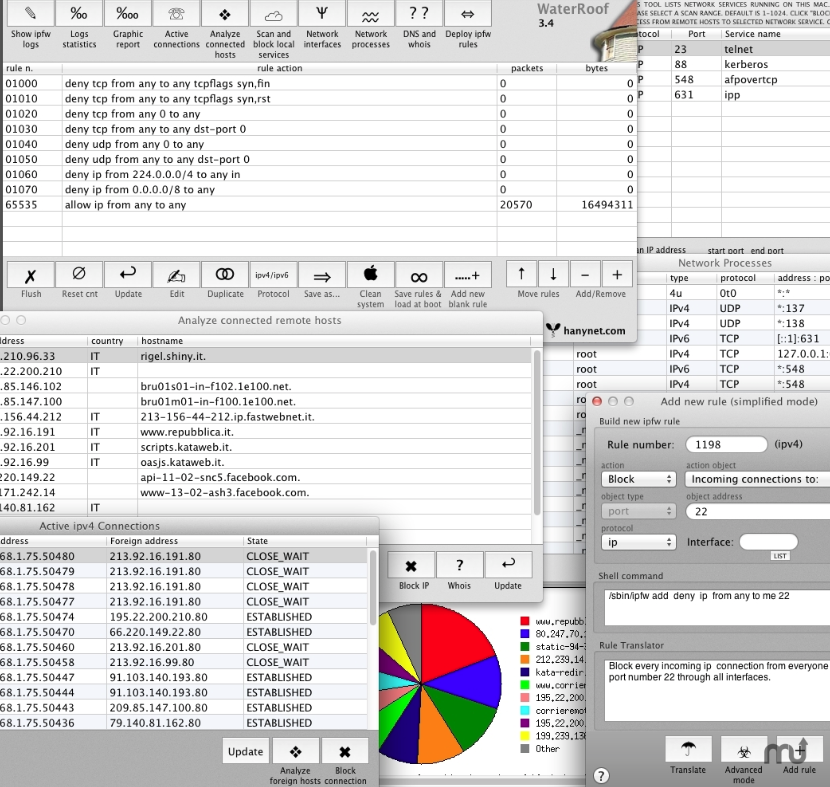Image resolution: width=830 pixels, height=787 pixels.
Task: Click Block IP in Analyze hosts window
Action: pyautogui.click(x=411, y=566)
